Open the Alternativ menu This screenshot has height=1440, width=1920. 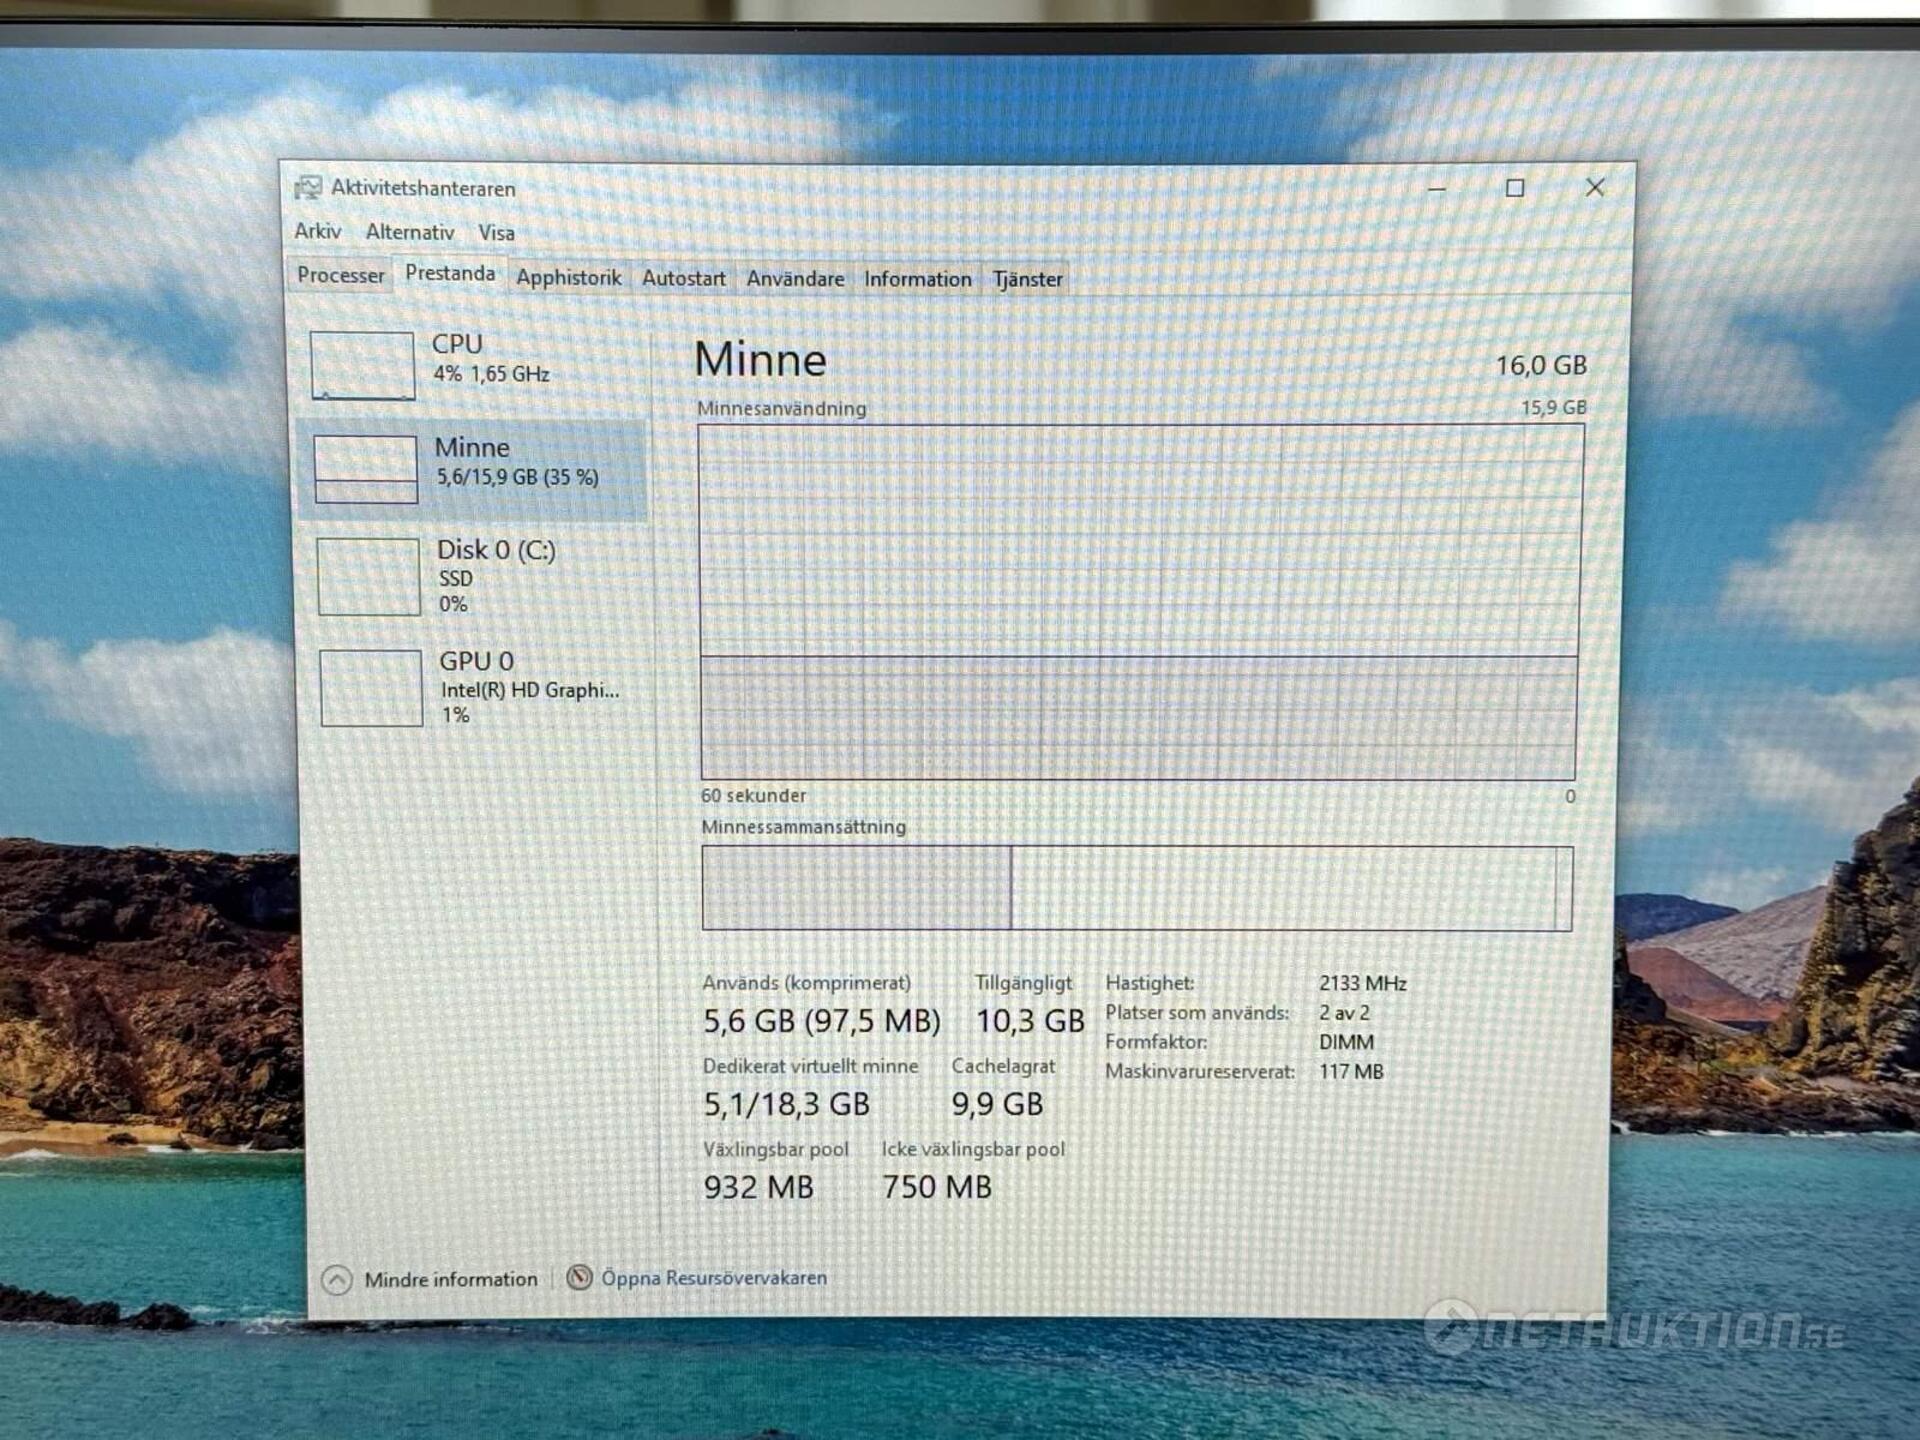(410, 232)
